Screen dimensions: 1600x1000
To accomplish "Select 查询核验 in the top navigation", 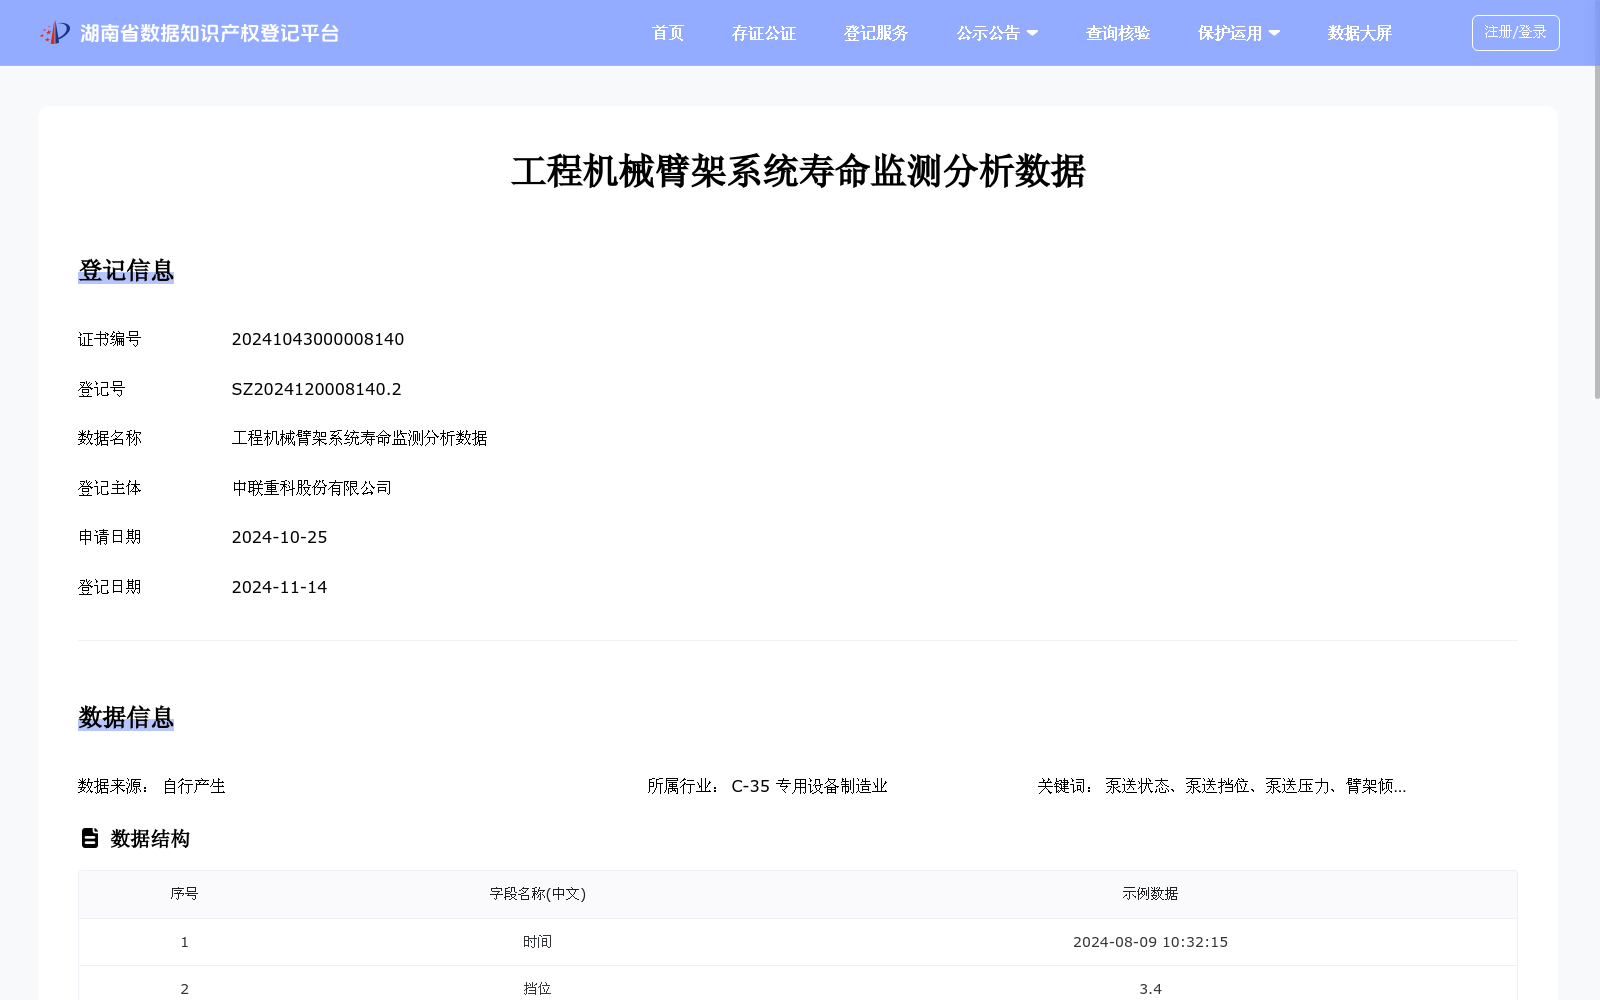I will coord(1118,33).
